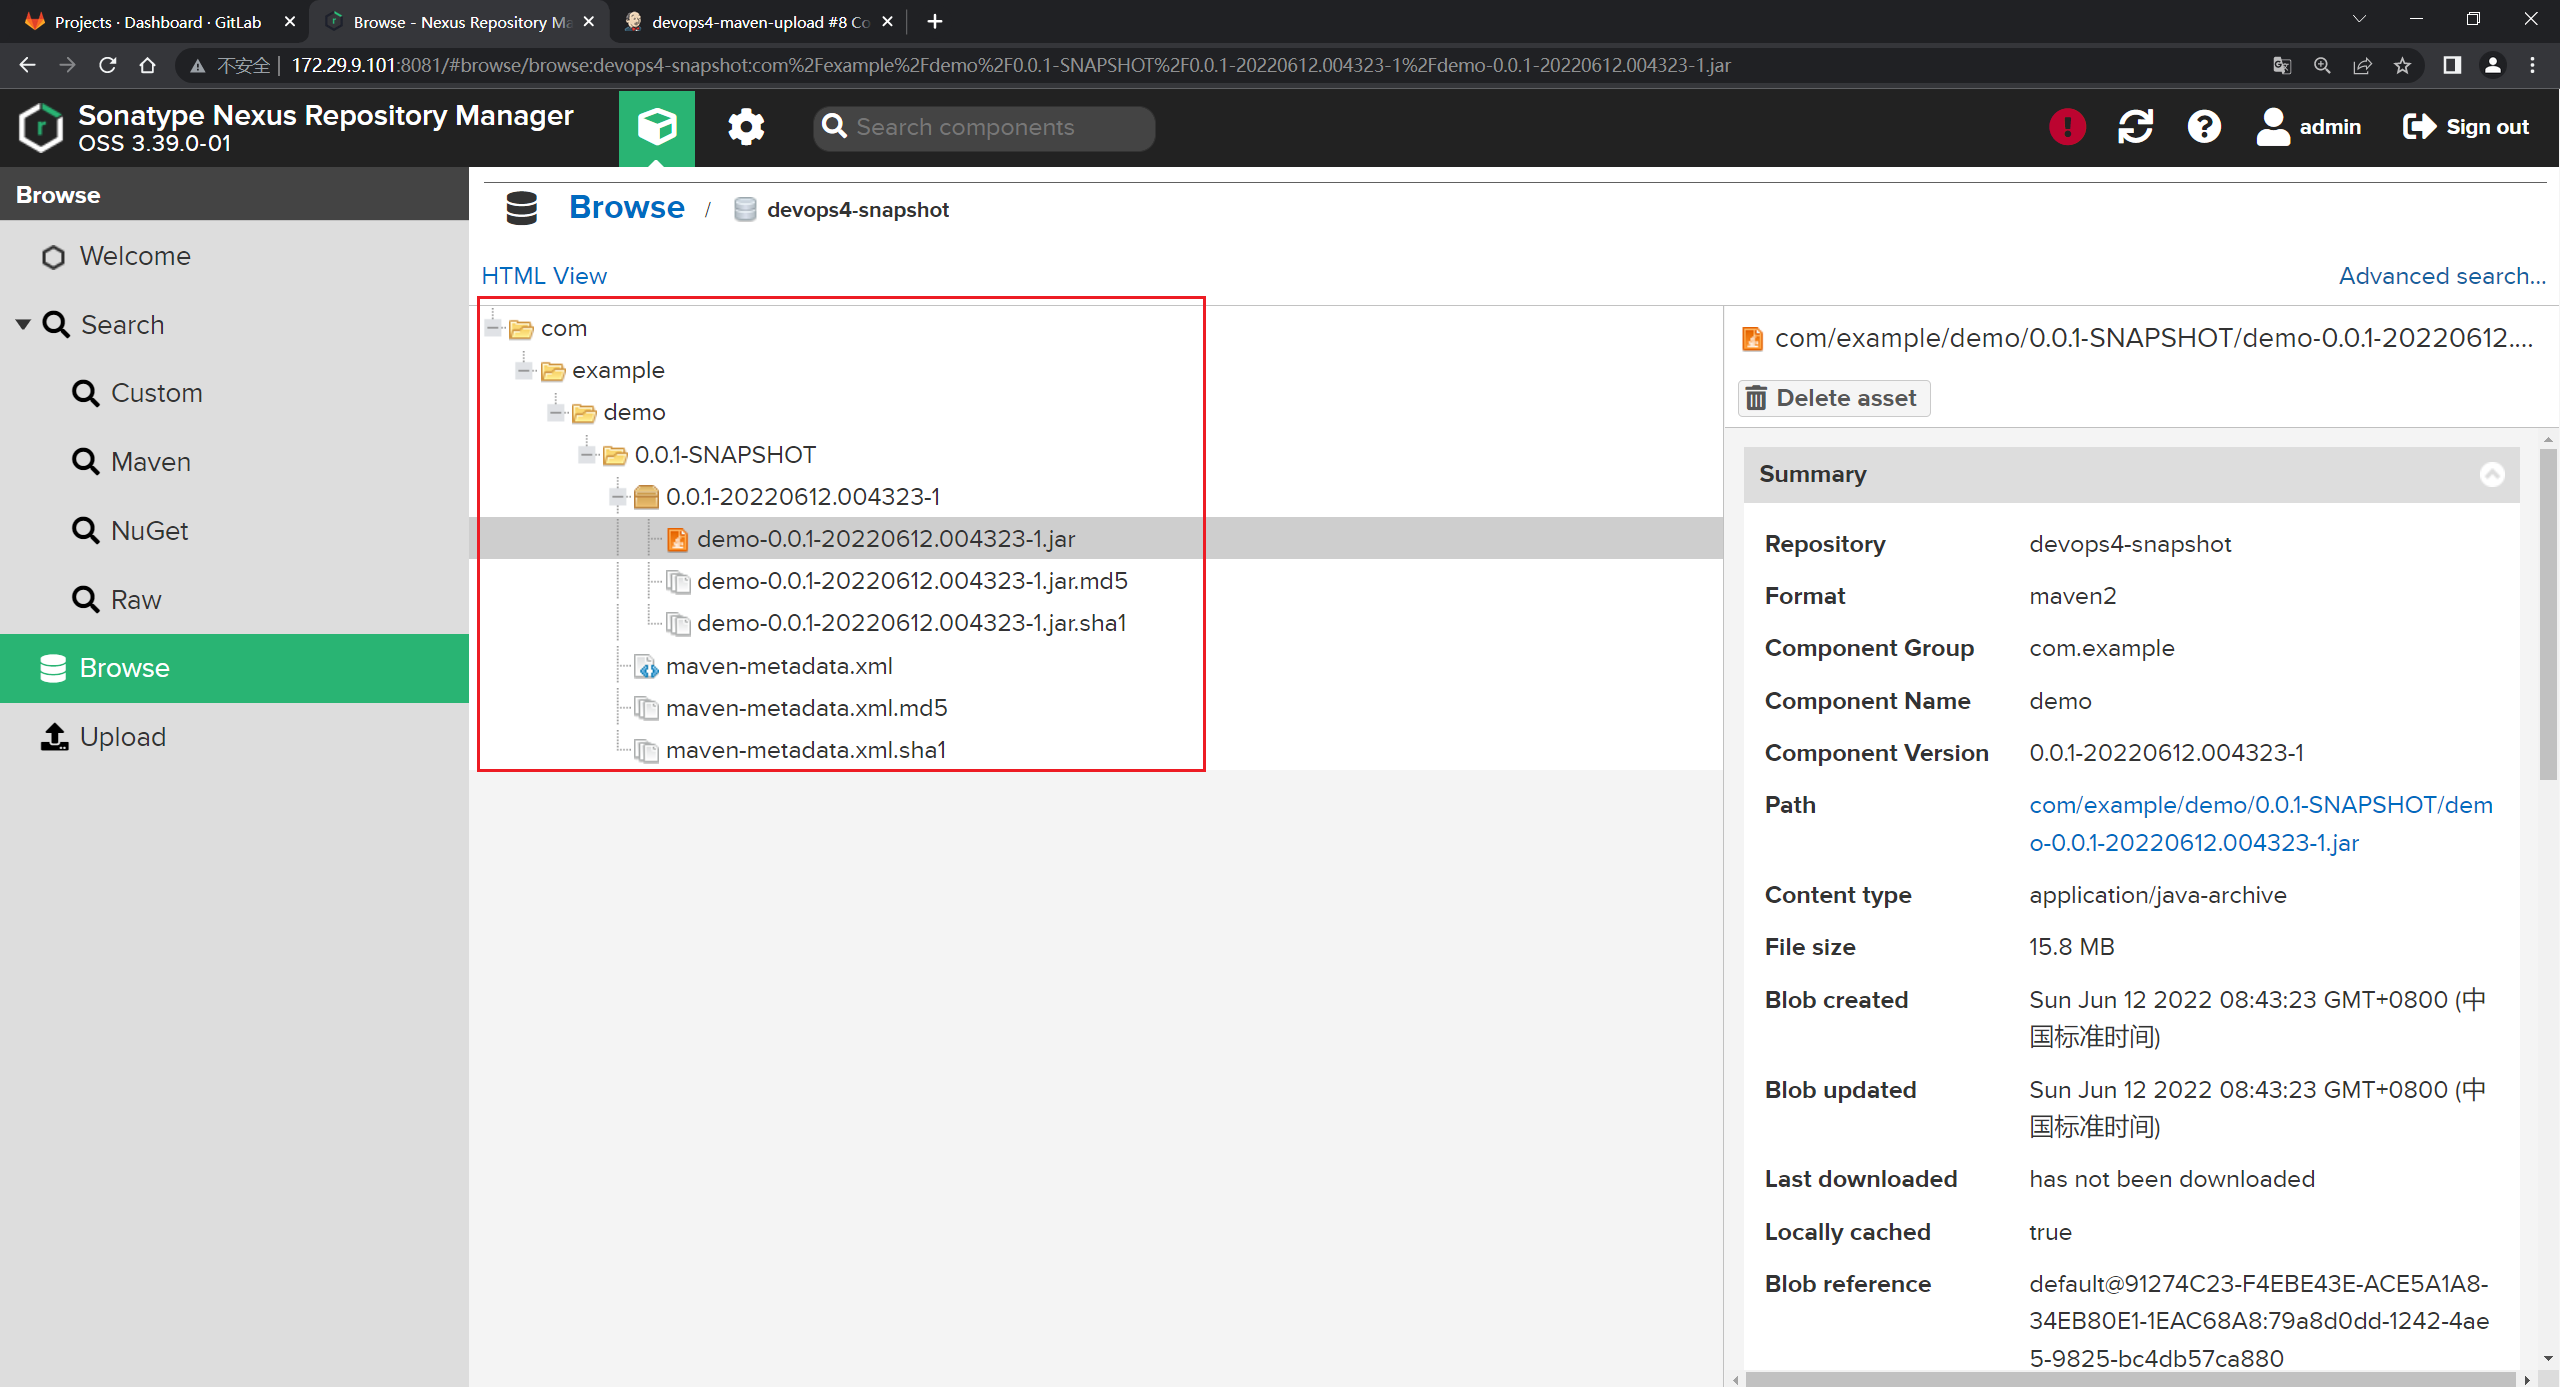Select maven-metadata.xml.md5
This screenshot has width=2560, height=1387.
pyautogui.click(x=806, y=708)
